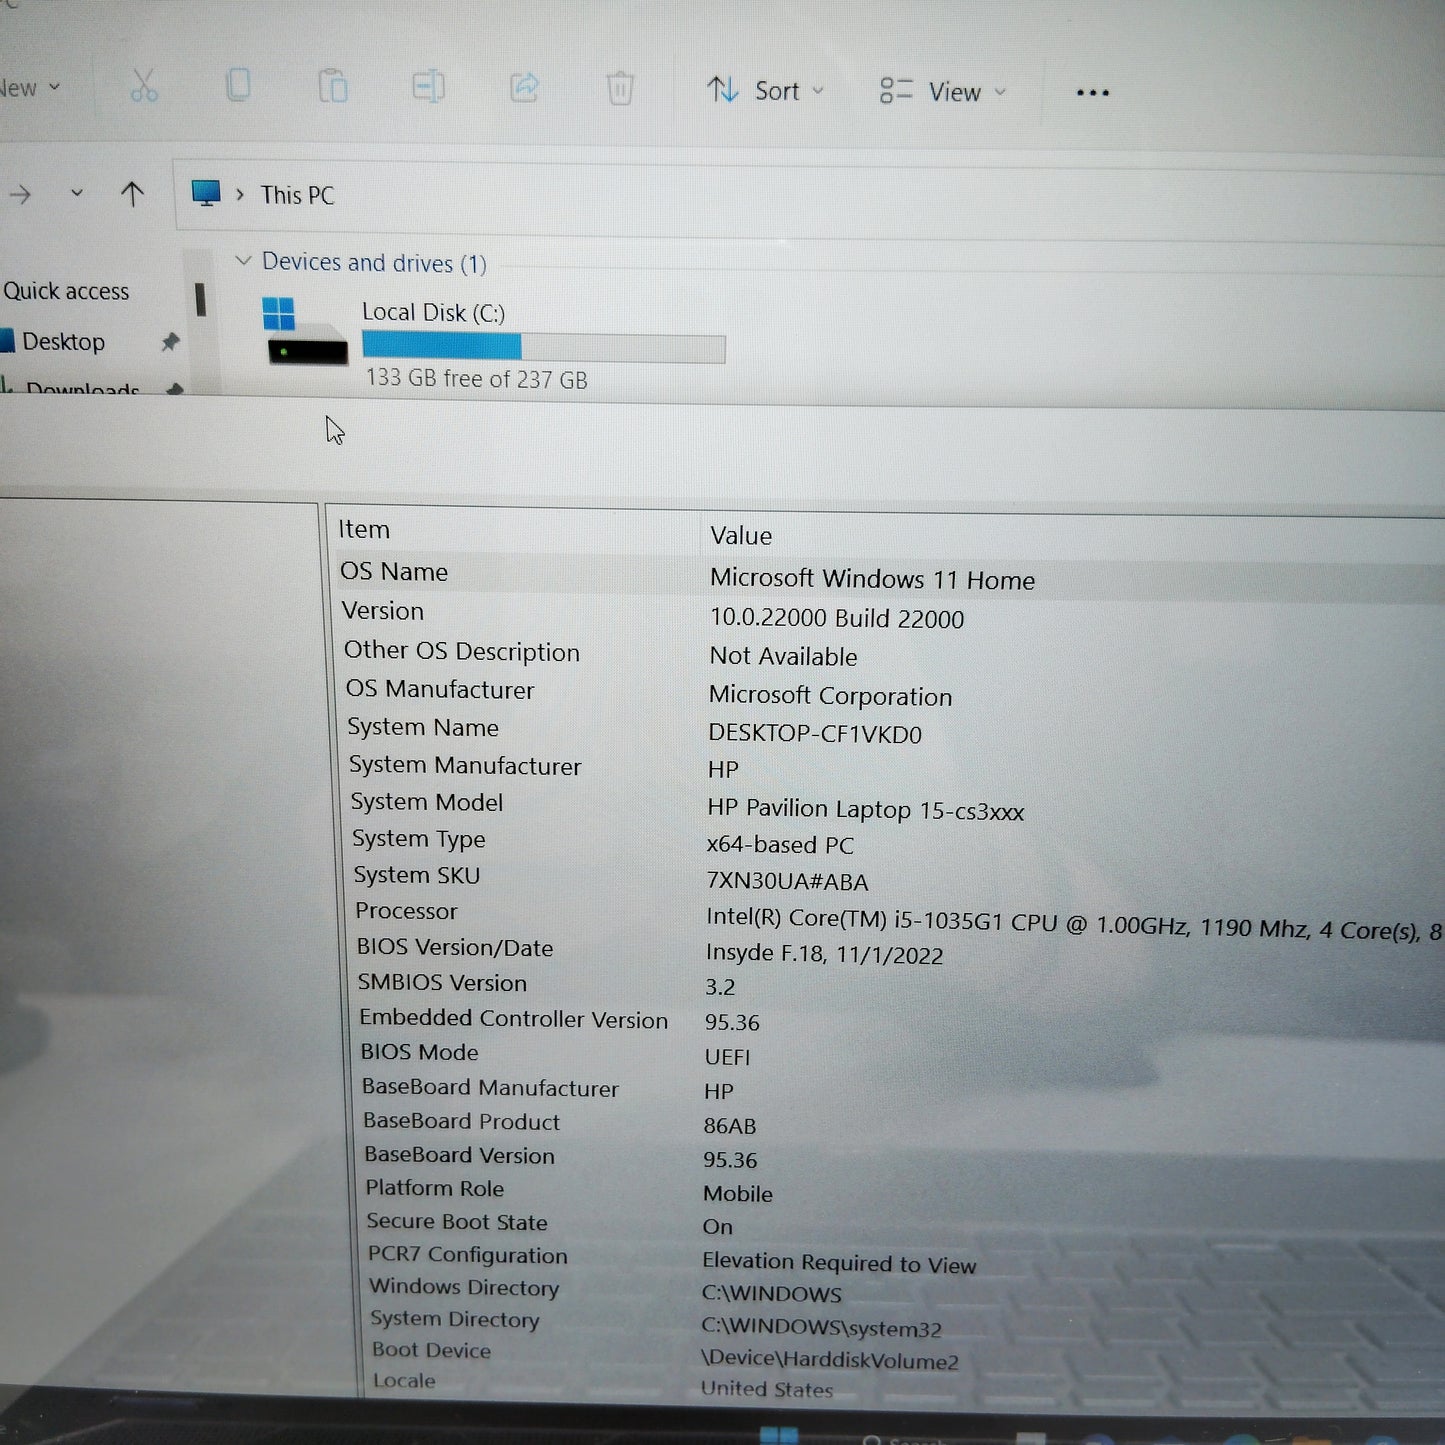Screen dimensions: 1445x1445
Task: Click 133 GB free of 237 GB text
Action: (x=476, y=378)
